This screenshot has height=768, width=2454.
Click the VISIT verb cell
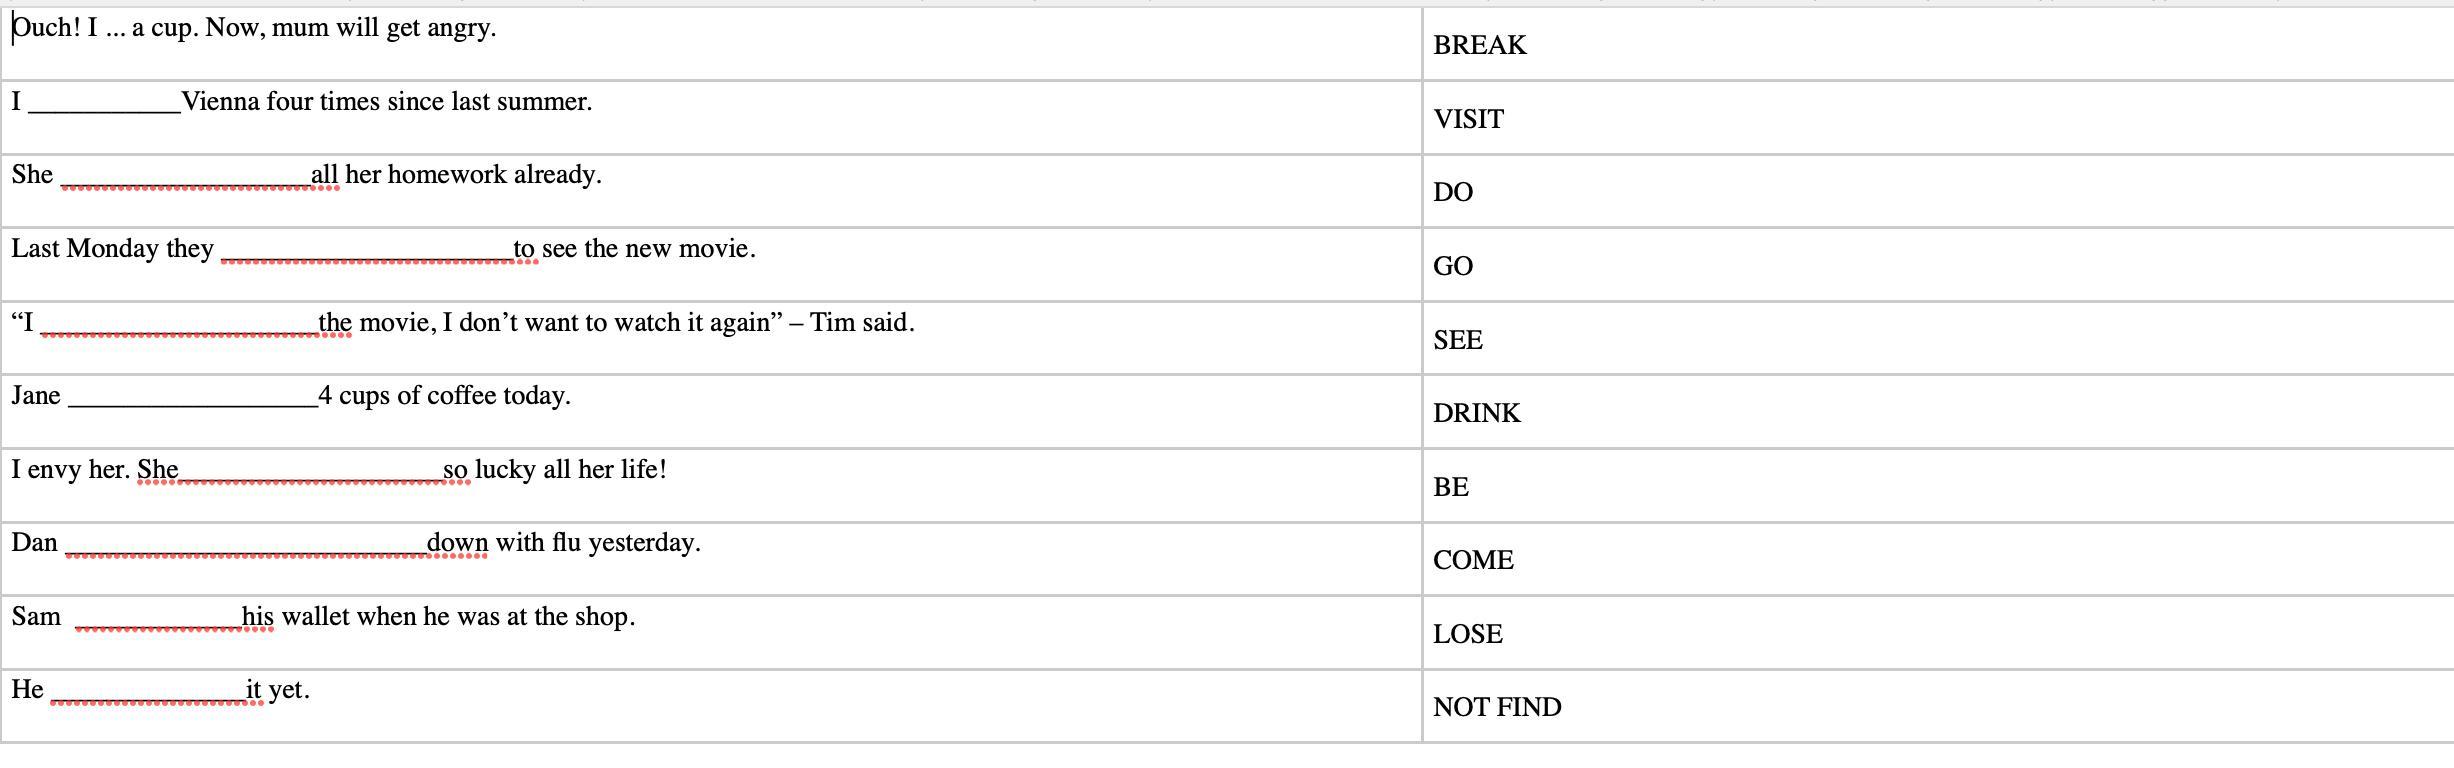(x=1468, y=120)
